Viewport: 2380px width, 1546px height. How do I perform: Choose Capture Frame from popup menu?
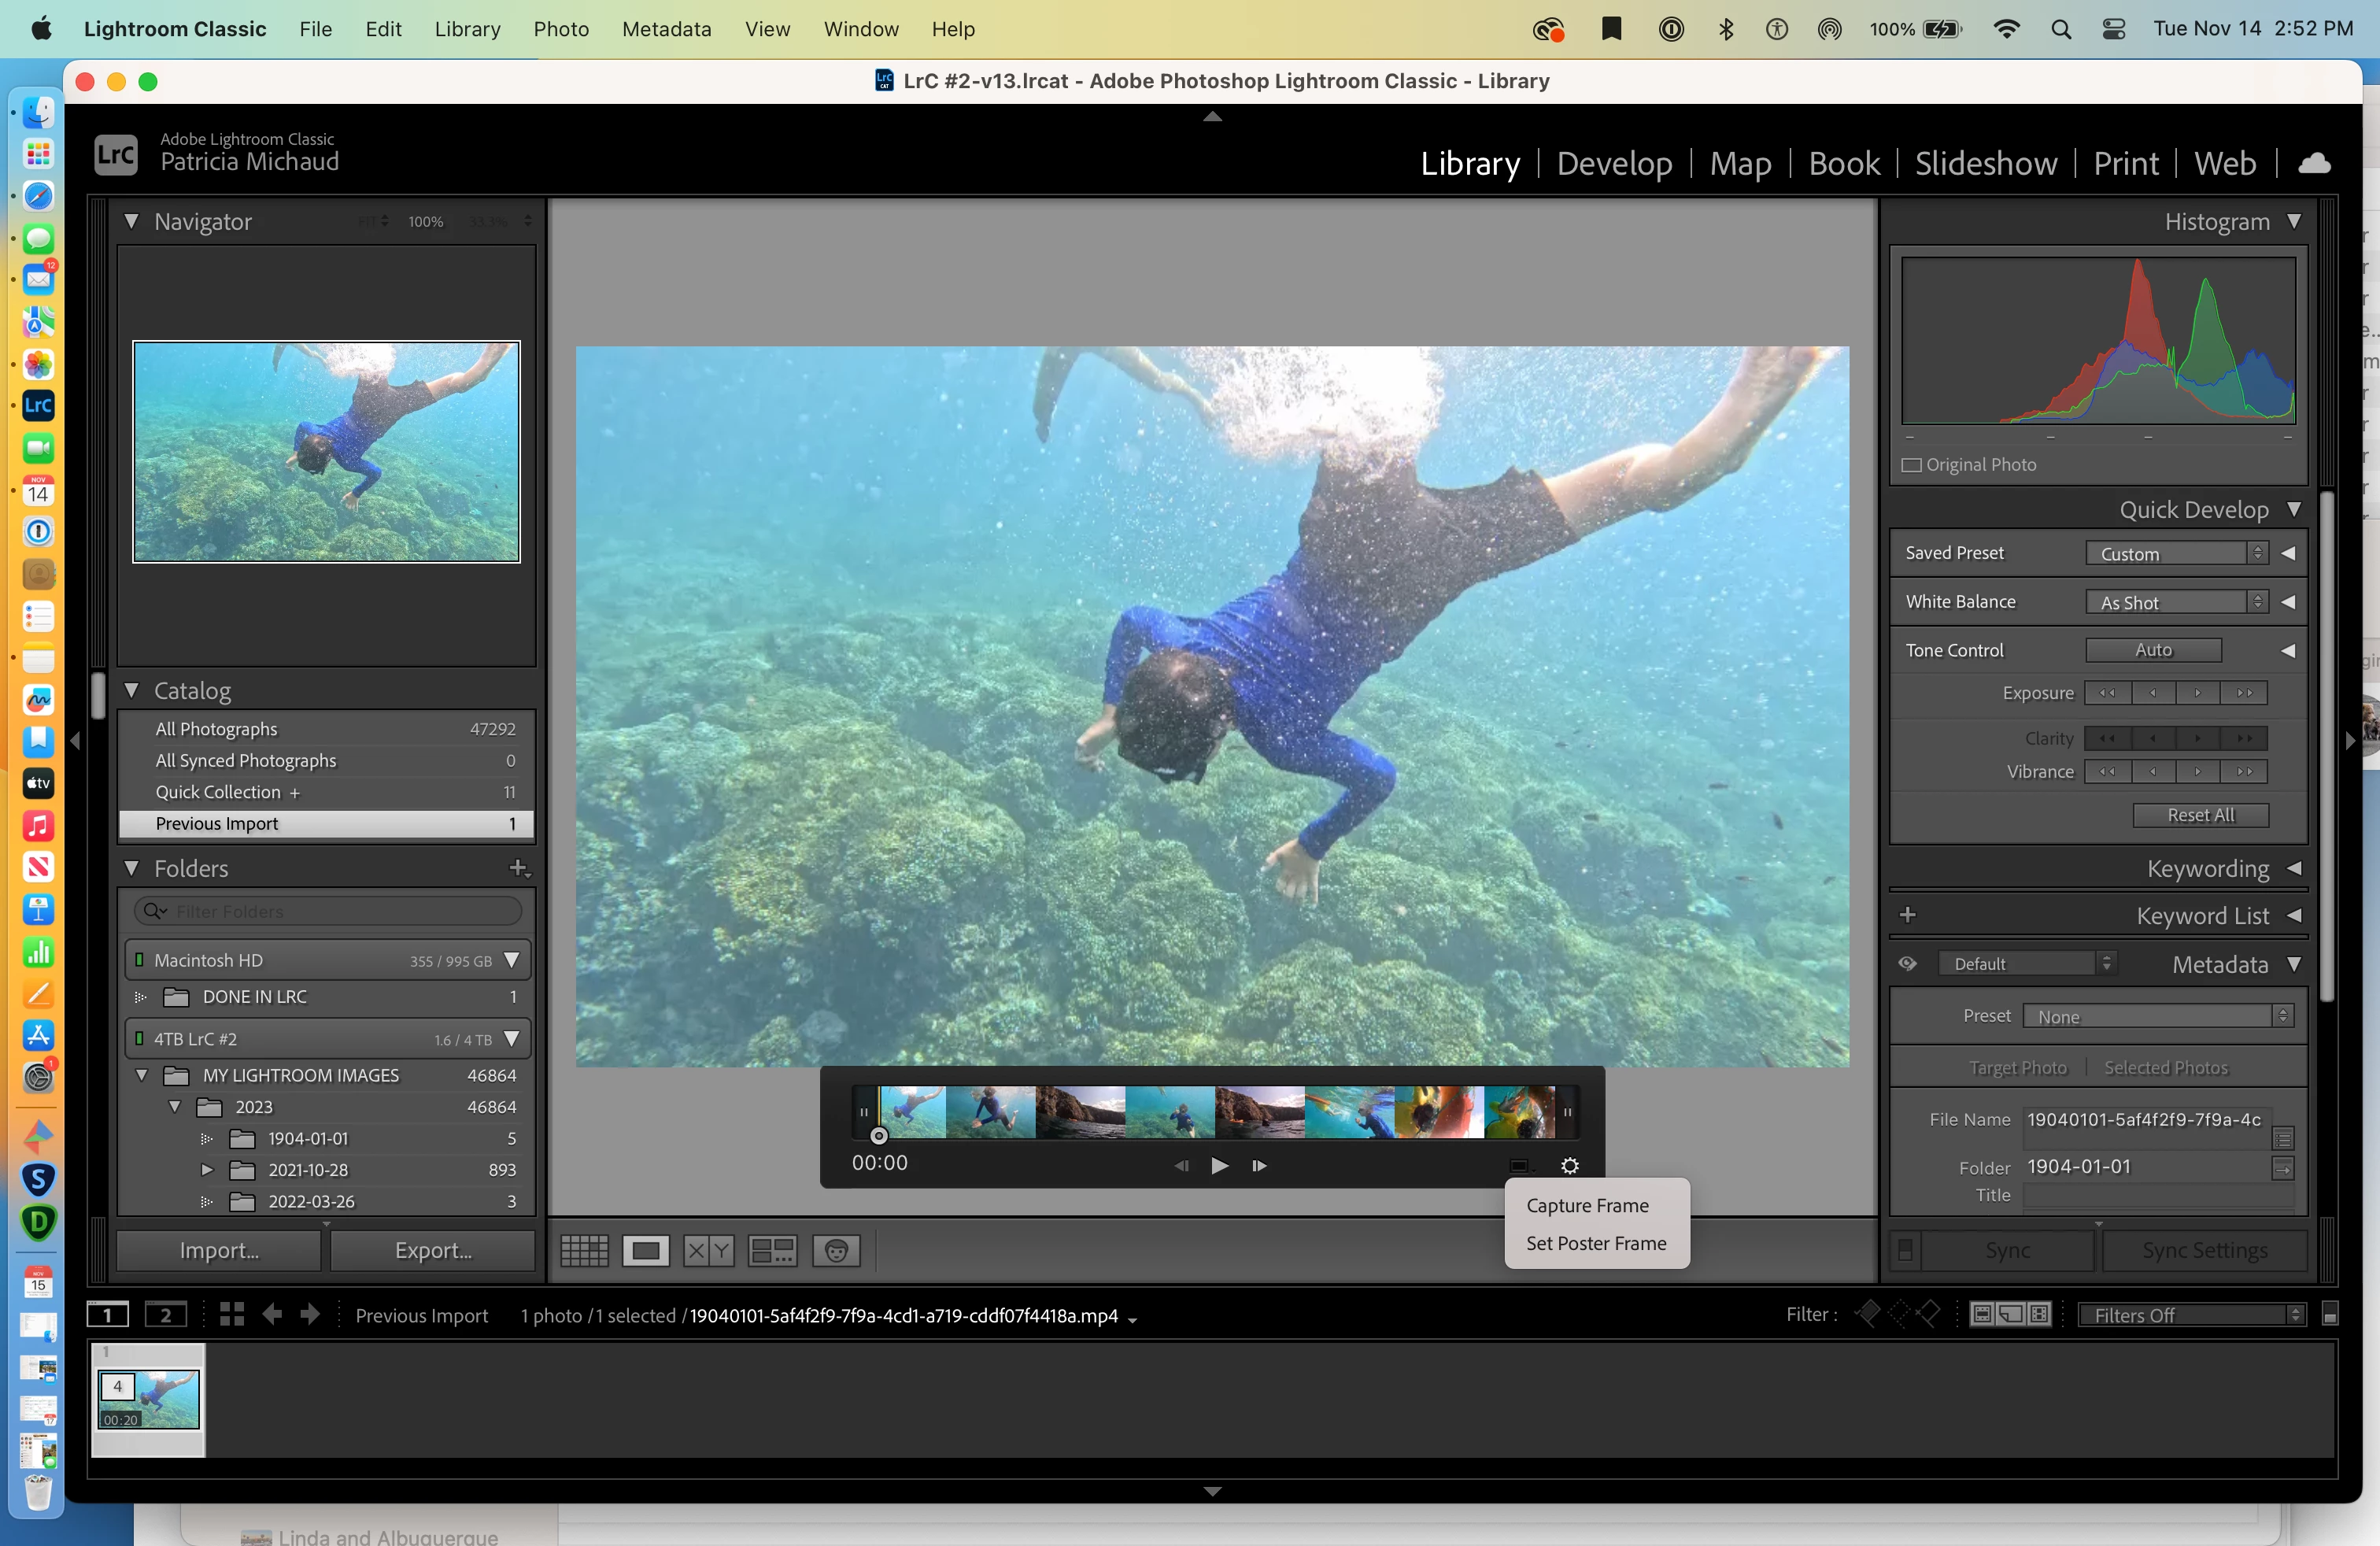click(x=1587, y=1205)
